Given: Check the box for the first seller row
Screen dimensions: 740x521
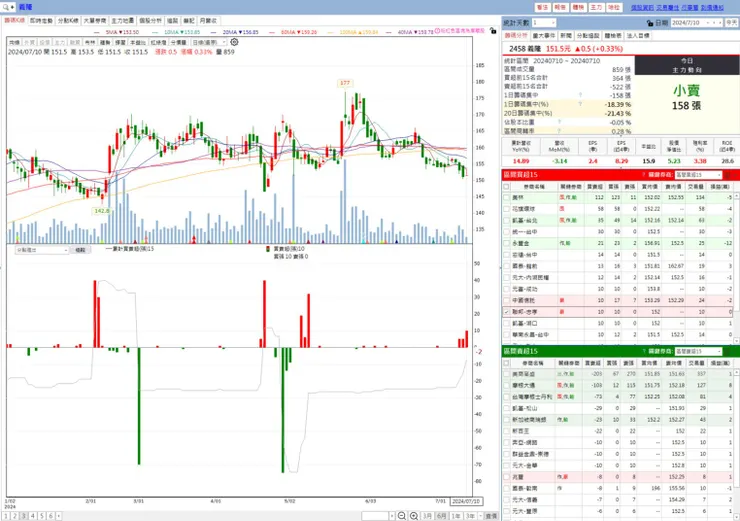Looking at the screenshot, I should point(506,374).
